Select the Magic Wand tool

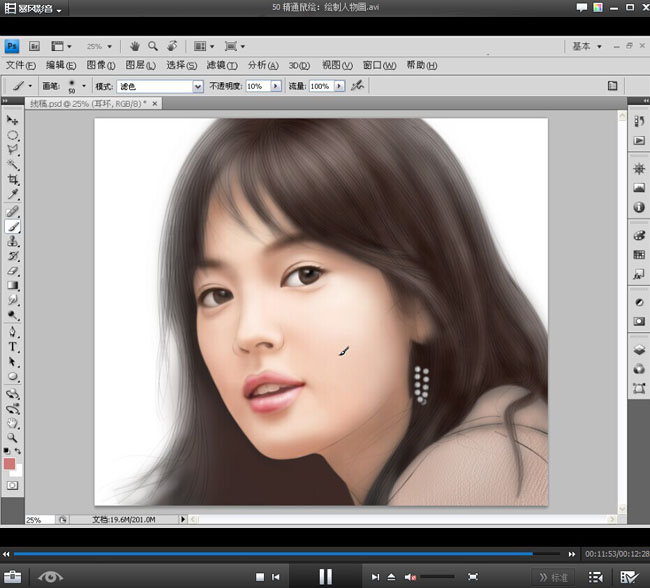click(12, 165)
